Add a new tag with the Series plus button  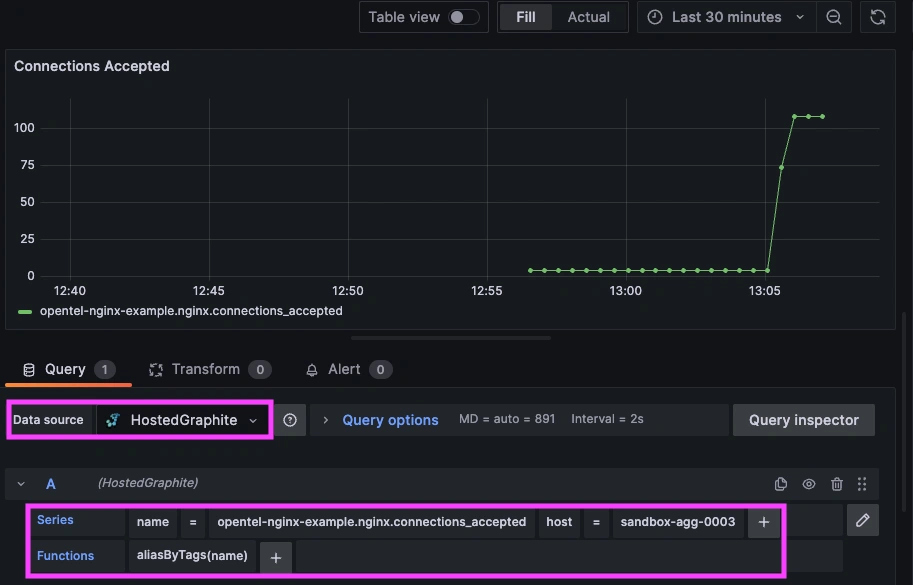pyautogui.click(x=763, y=522)
